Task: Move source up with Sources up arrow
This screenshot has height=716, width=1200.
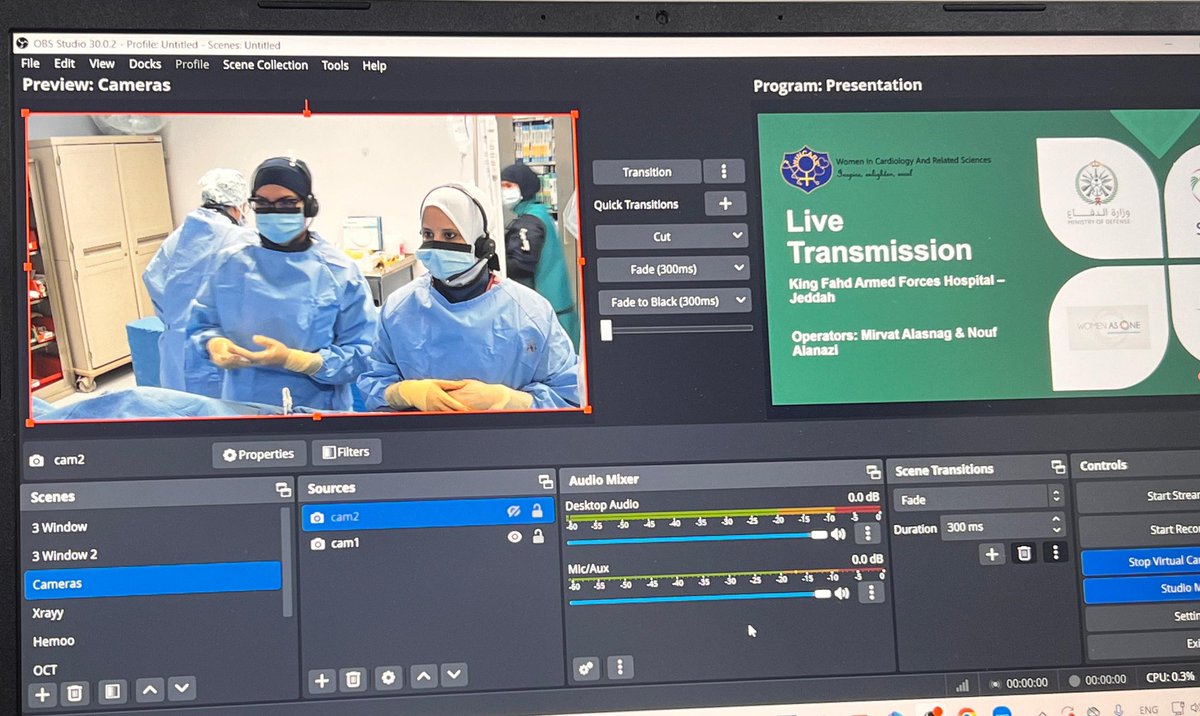Action: 423,677
